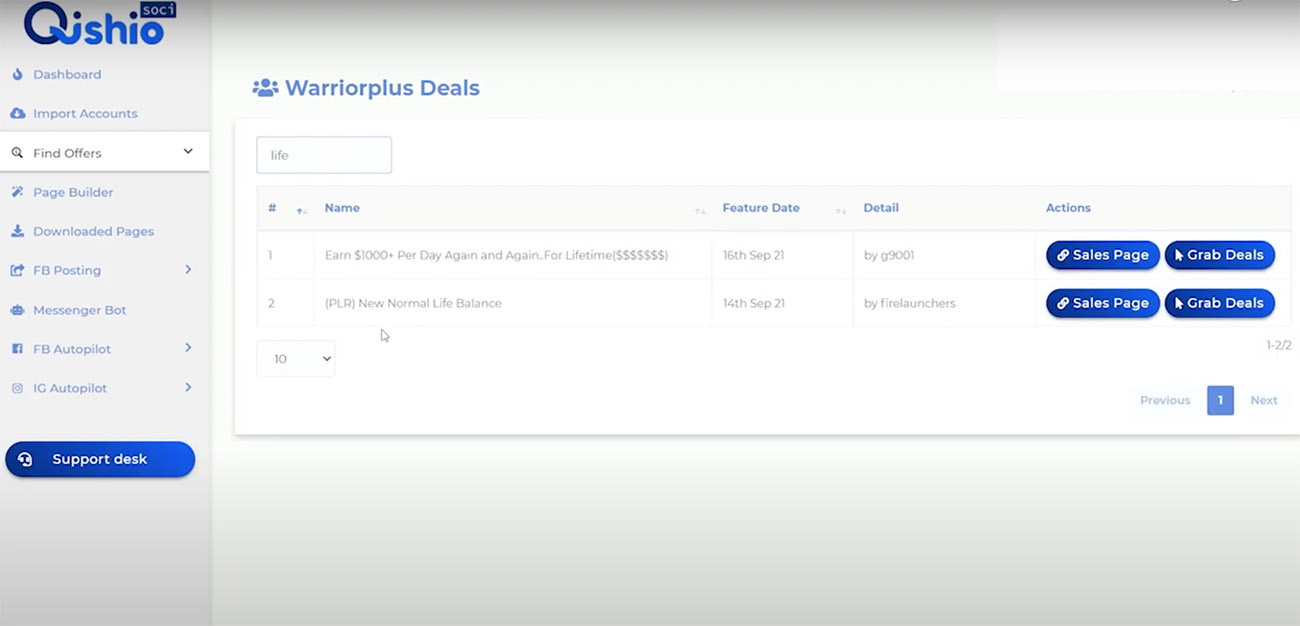Click '(PLR) New Normal Life Balance' name
This screenshot has width=1300, height=626.
pos(413,303)
